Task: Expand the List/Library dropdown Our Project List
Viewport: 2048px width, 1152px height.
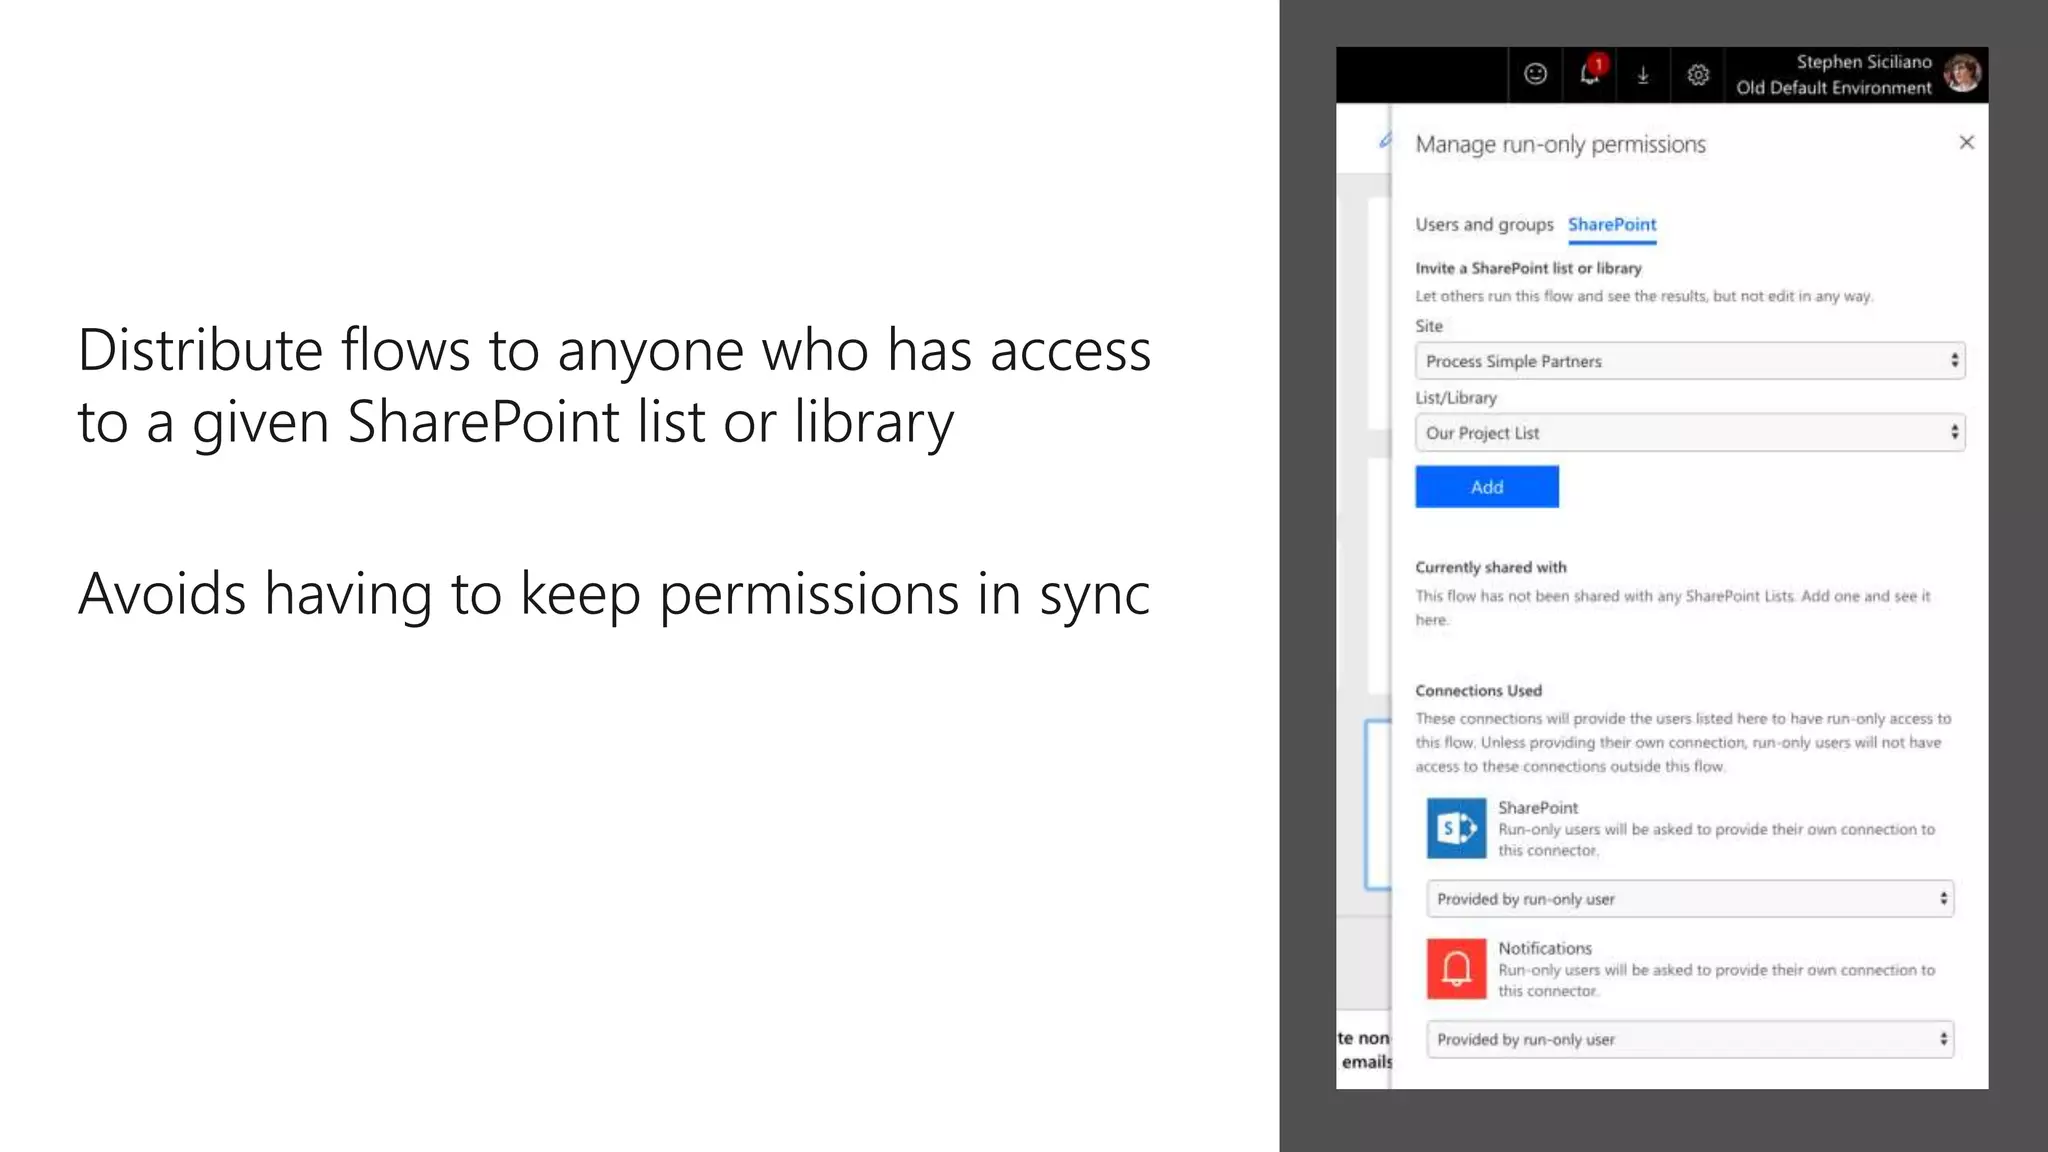Action: click(1689, 433)
